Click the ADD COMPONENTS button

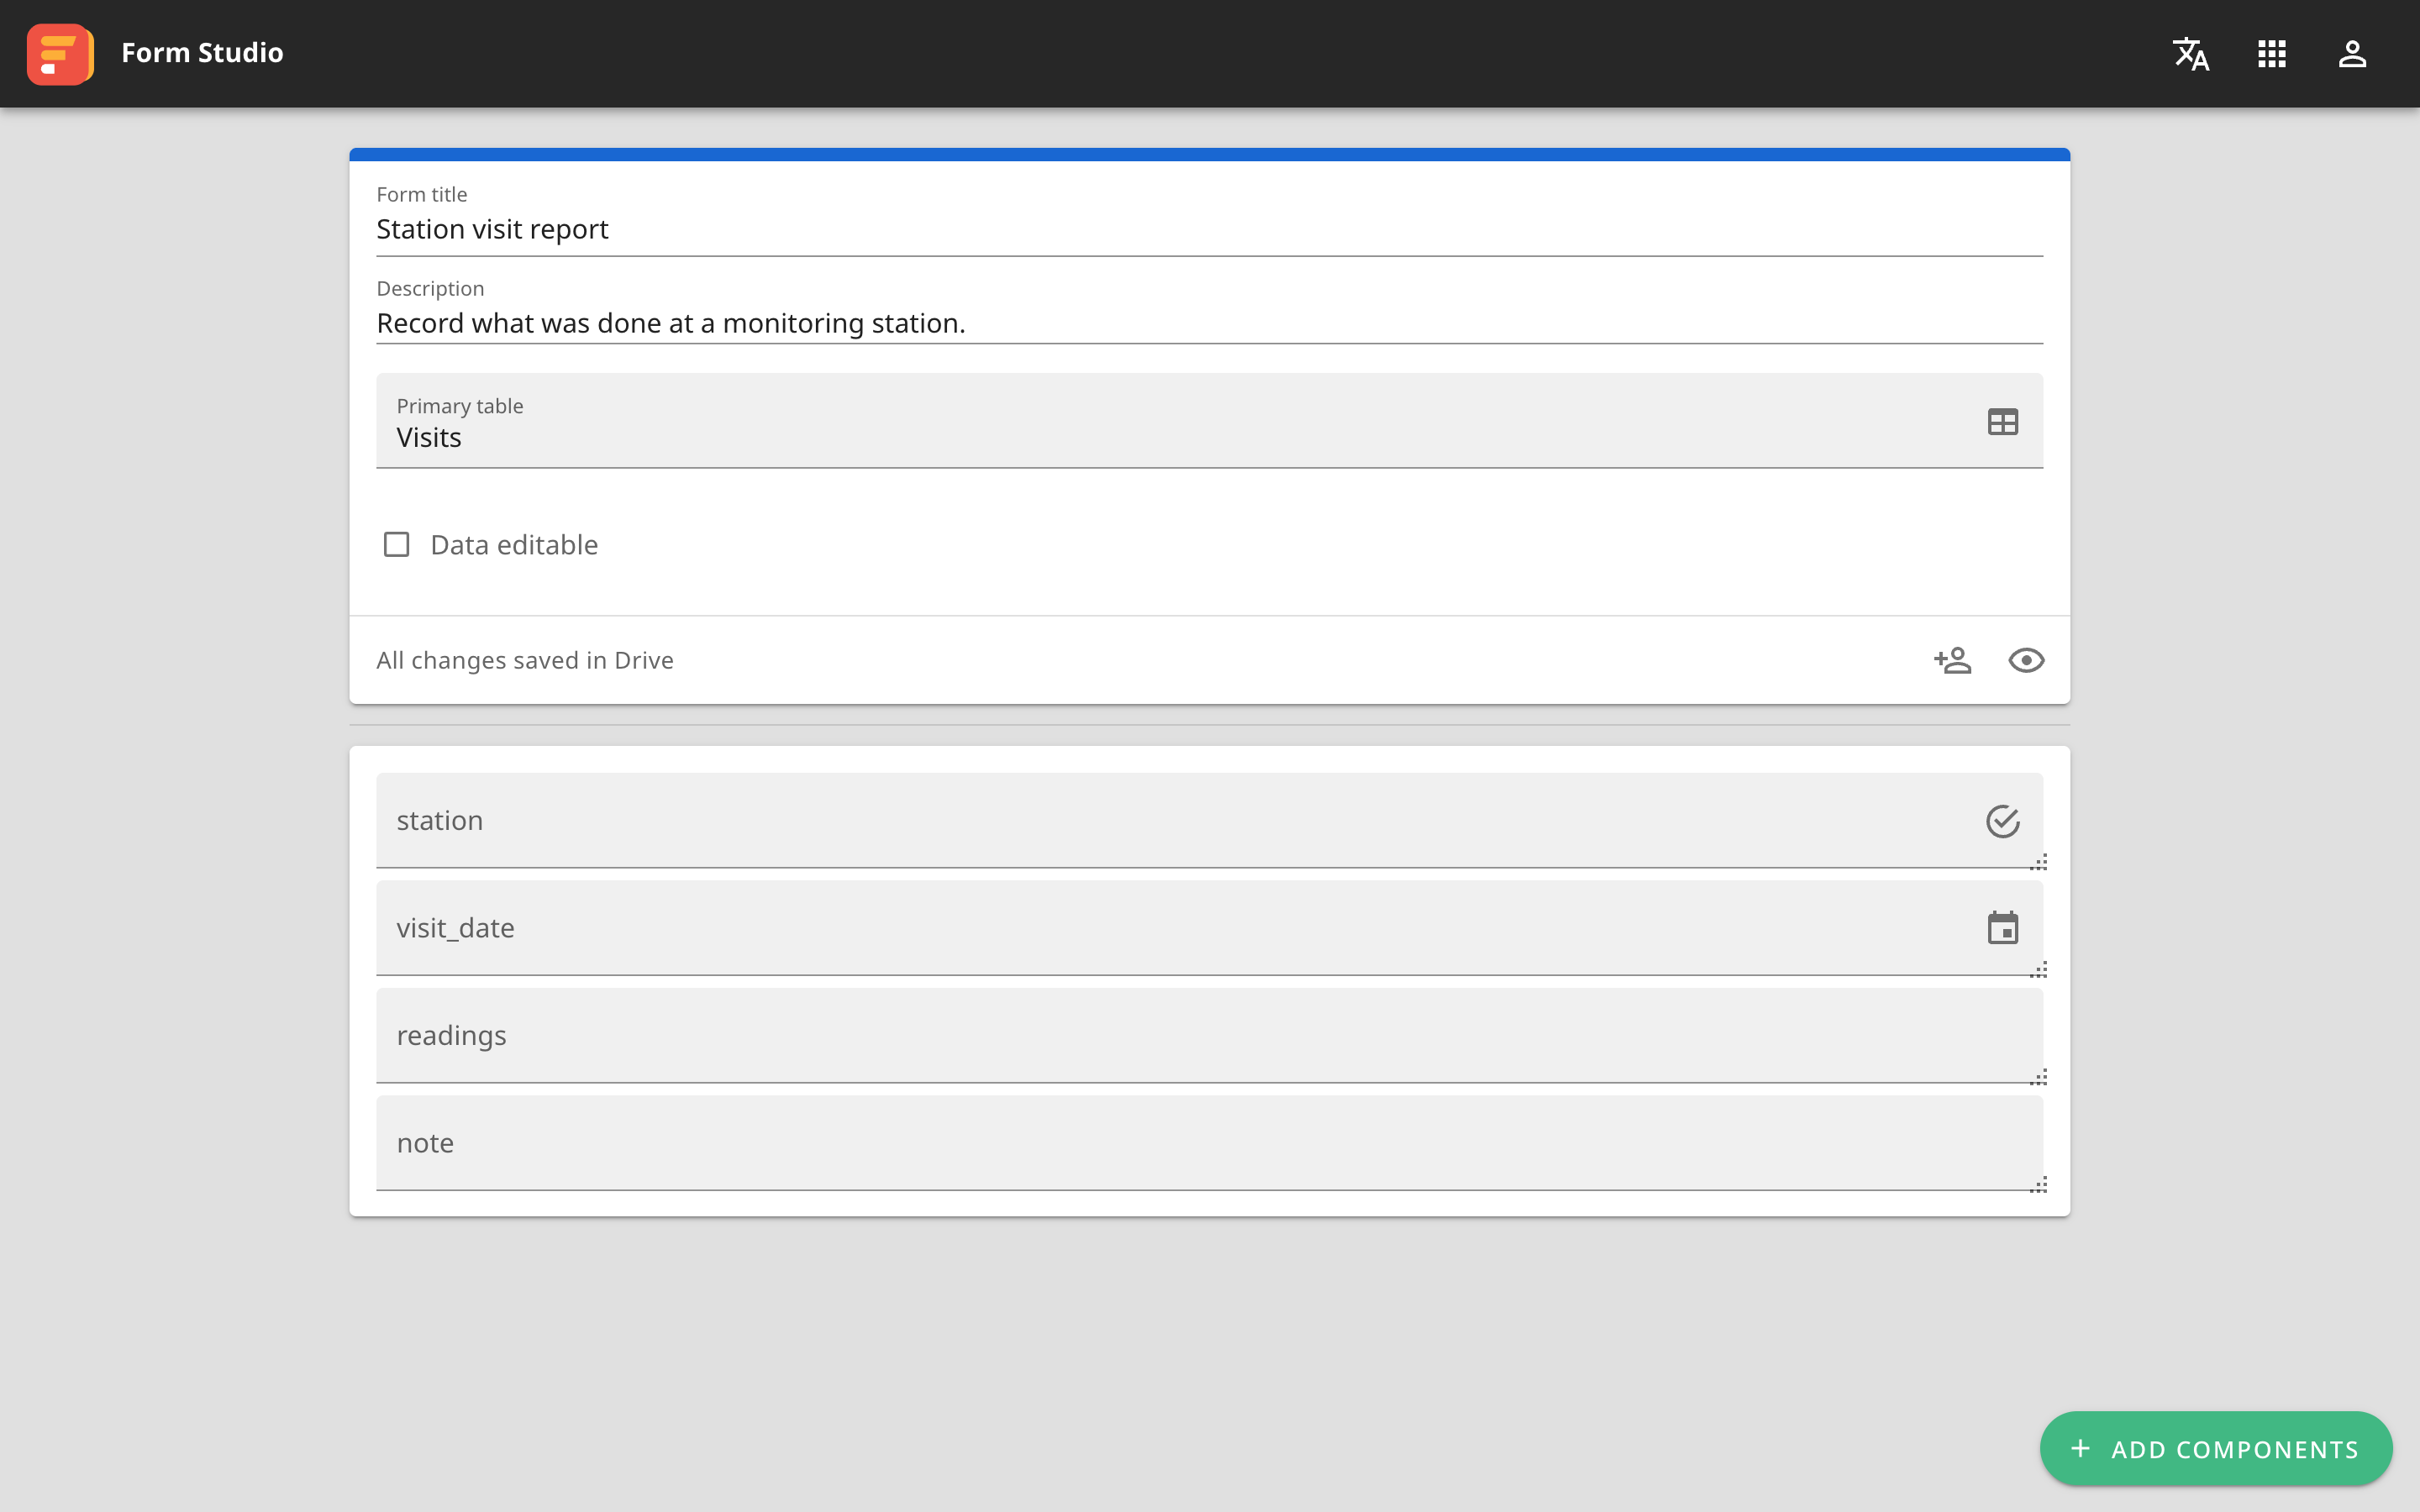[x=2215, y=1448]
